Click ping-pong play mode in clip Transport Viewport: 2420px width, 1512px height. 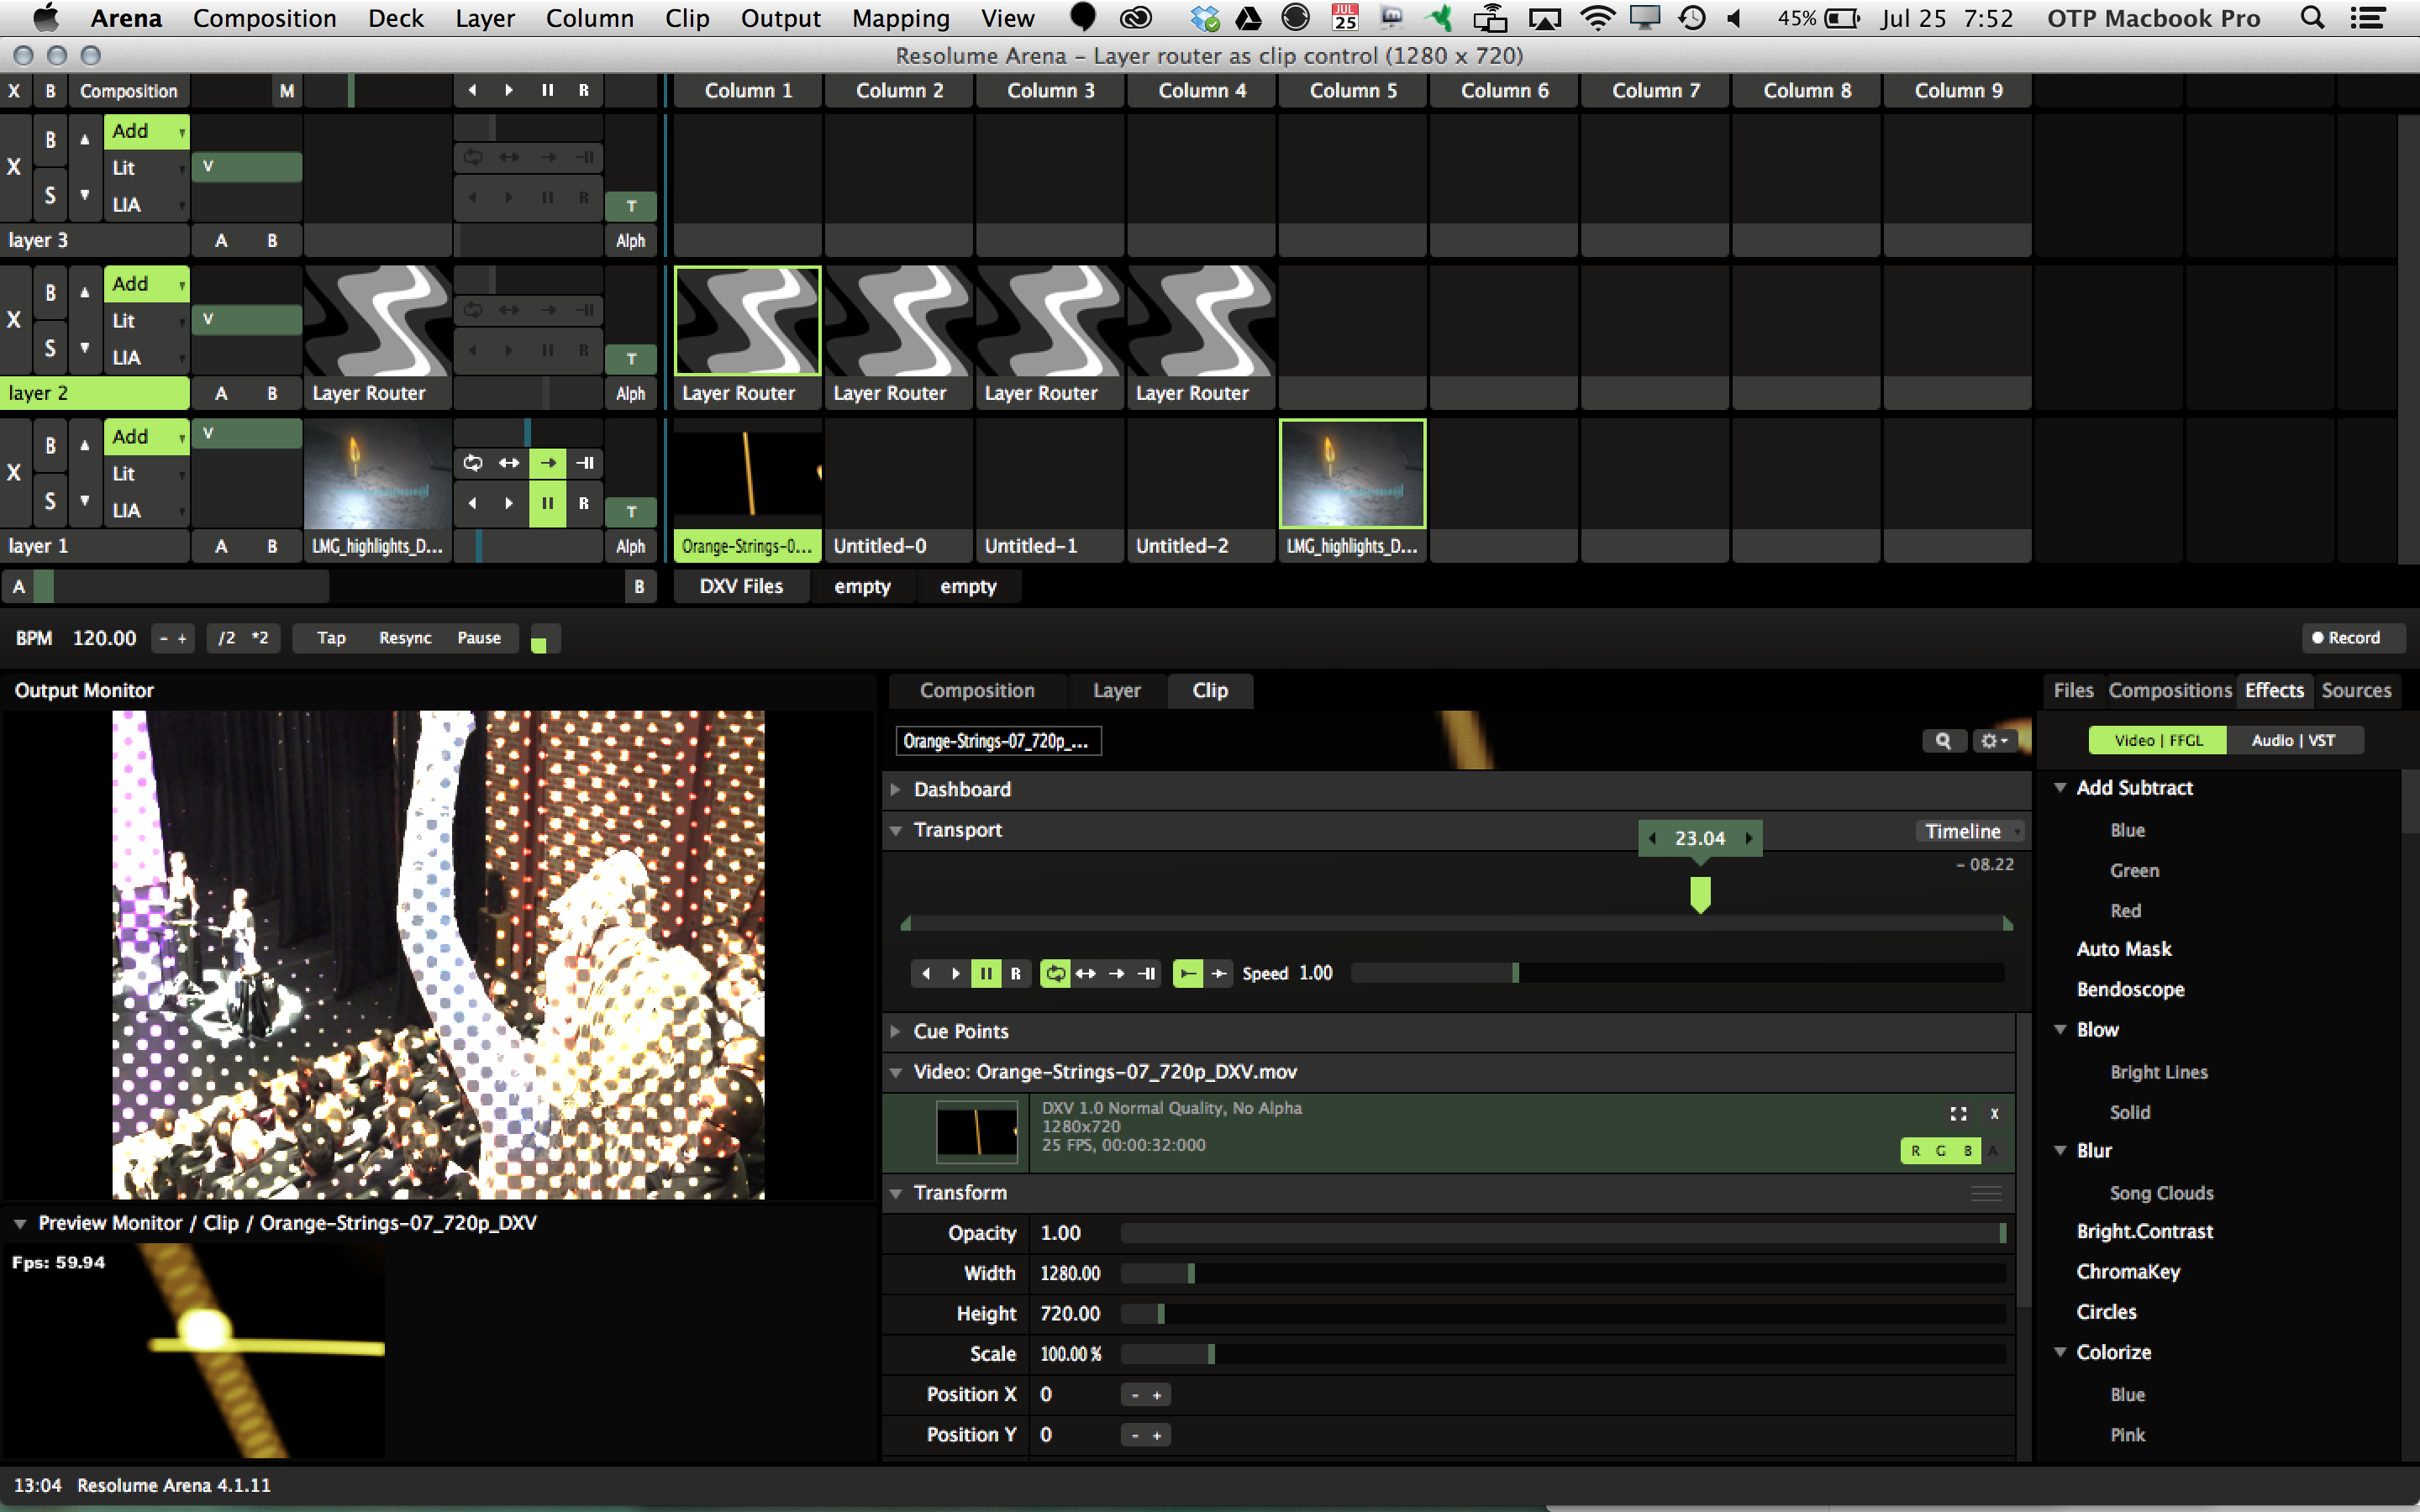[x=1086, y=973]
